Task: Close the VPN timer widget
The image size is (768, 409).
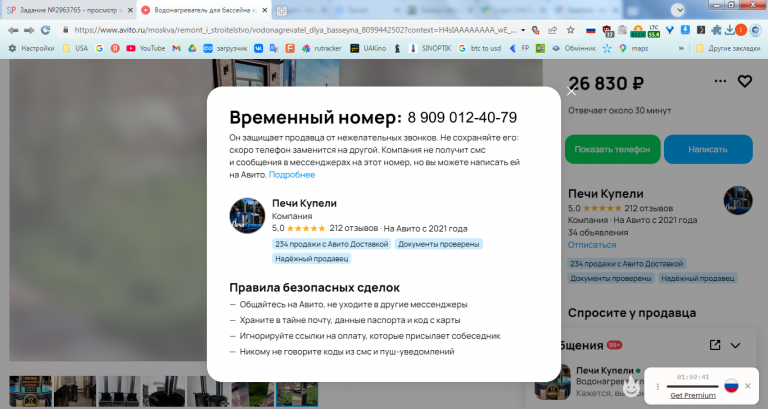Action: coord(747,386)
